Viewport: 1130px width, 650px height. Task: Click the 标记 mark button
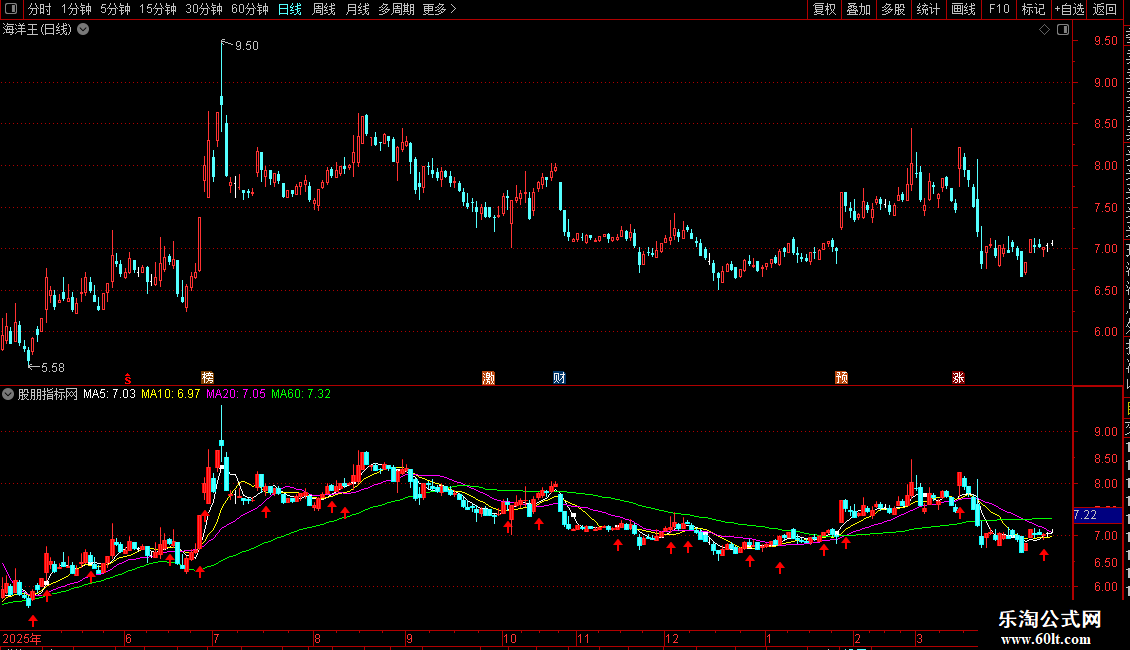coord(1033,9)
